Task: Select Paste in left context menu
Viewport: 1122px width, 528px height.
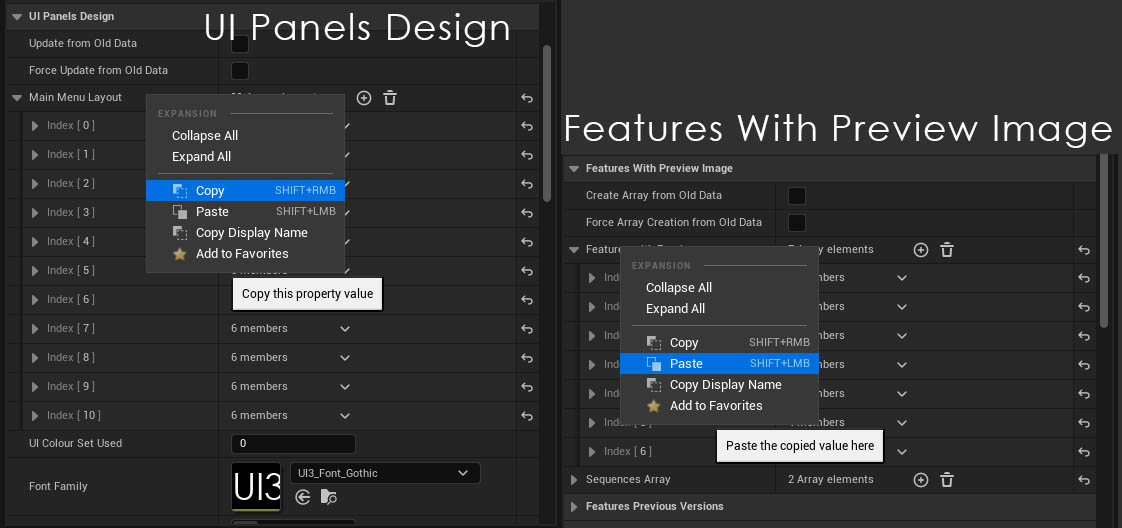Action: (x=245, y=212)
